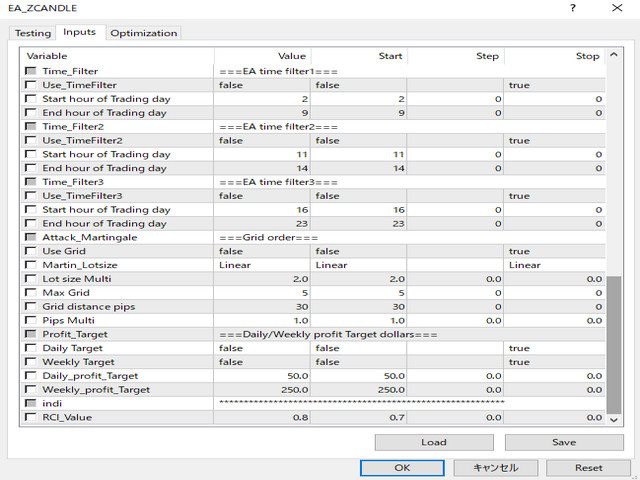Viewport: 640px width, 480px height.
Task: Click the Reset button
Action: tap(588, 467)
